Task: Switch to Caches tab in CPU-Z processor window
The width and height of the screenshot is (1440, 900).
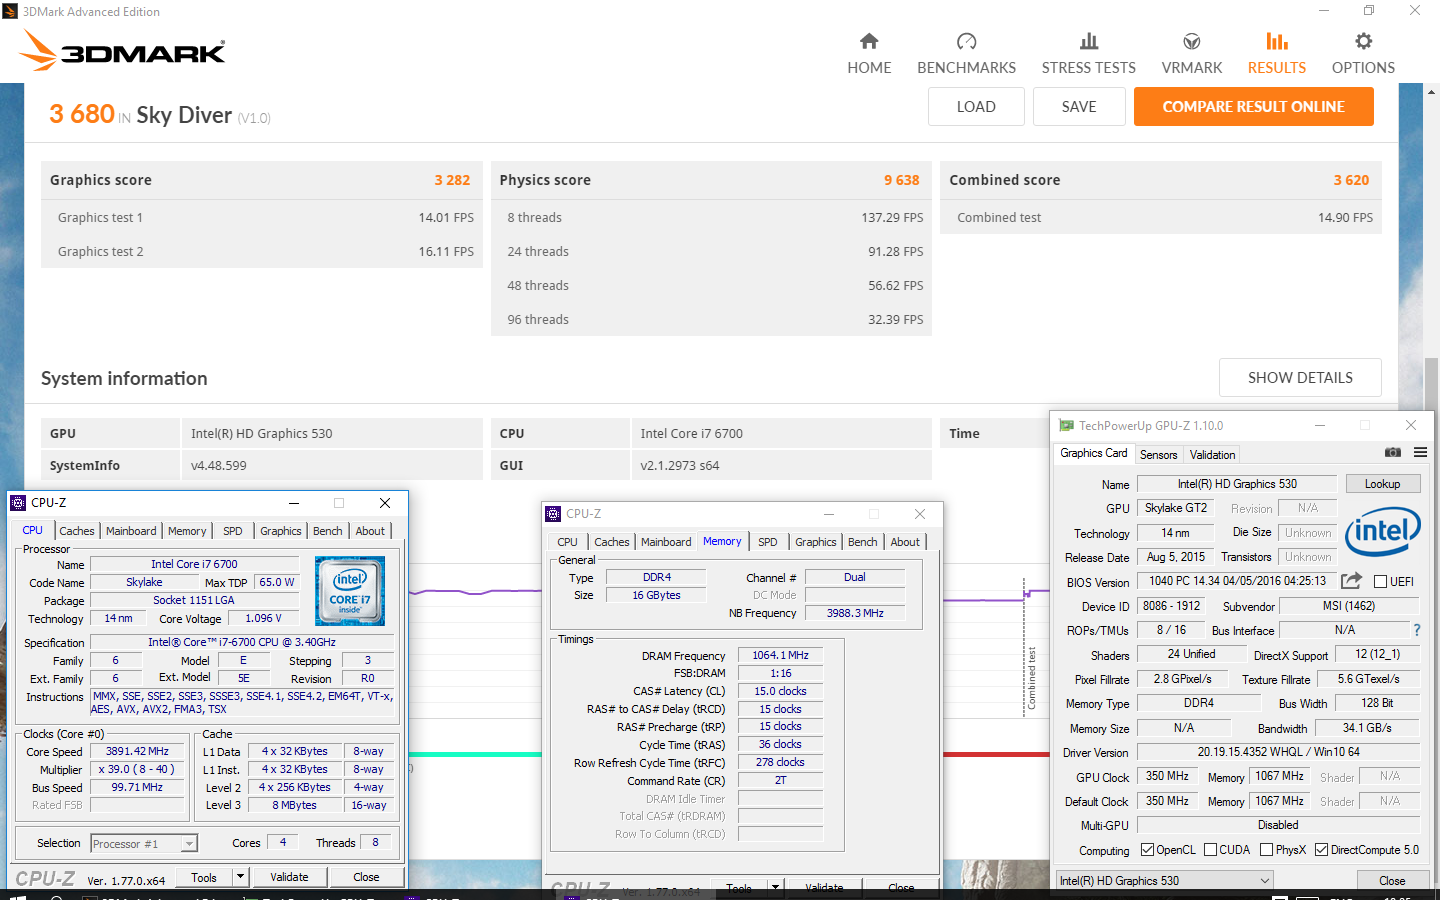Action: [76, 531]
